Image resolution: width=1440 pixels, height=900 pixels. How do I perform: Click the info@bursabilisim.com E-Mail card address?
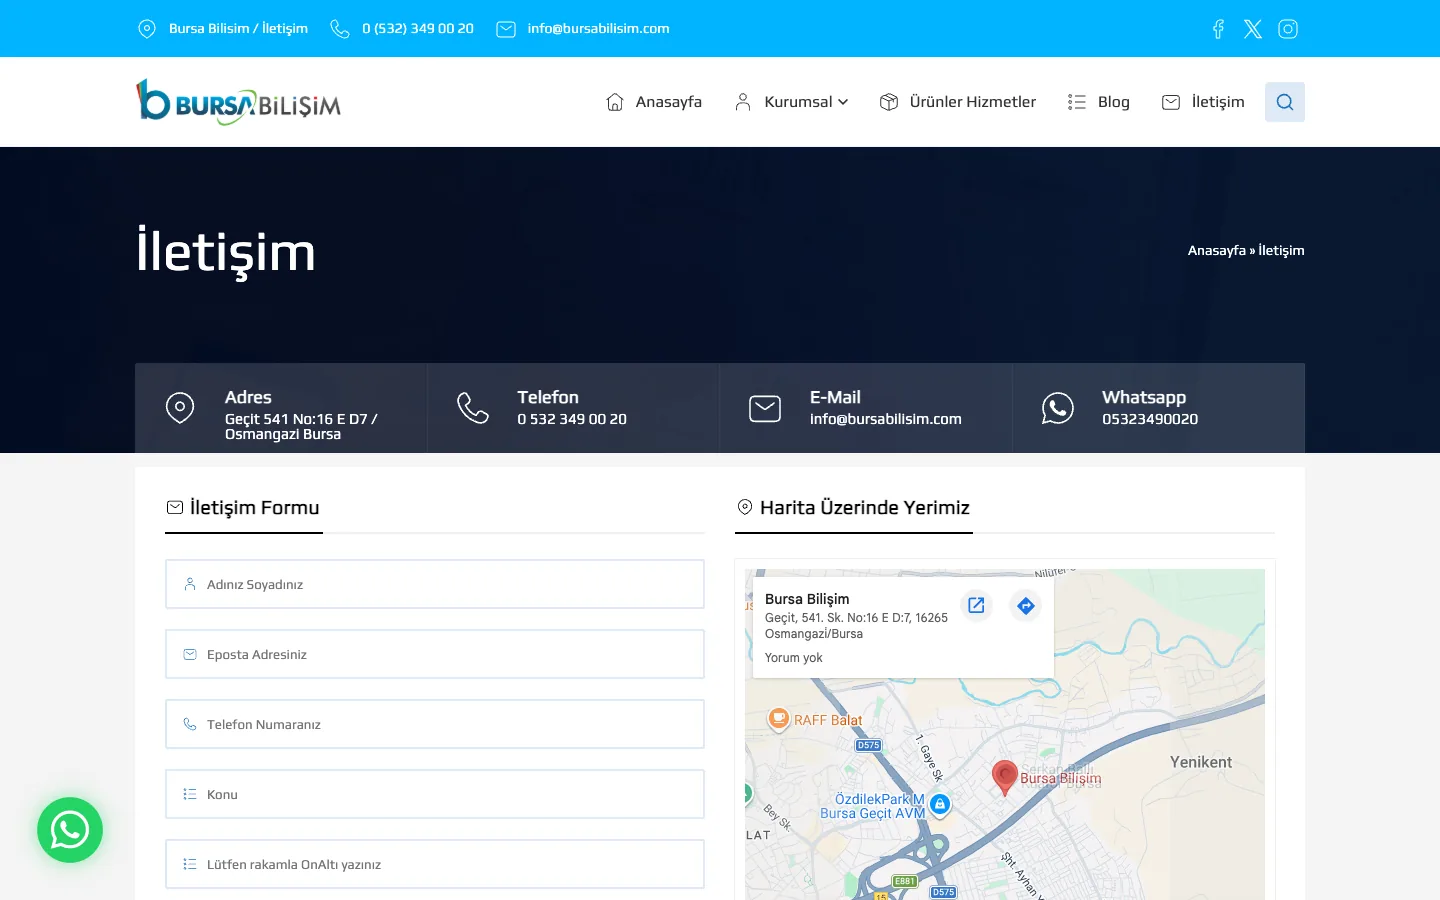click(x=886, y=420)
